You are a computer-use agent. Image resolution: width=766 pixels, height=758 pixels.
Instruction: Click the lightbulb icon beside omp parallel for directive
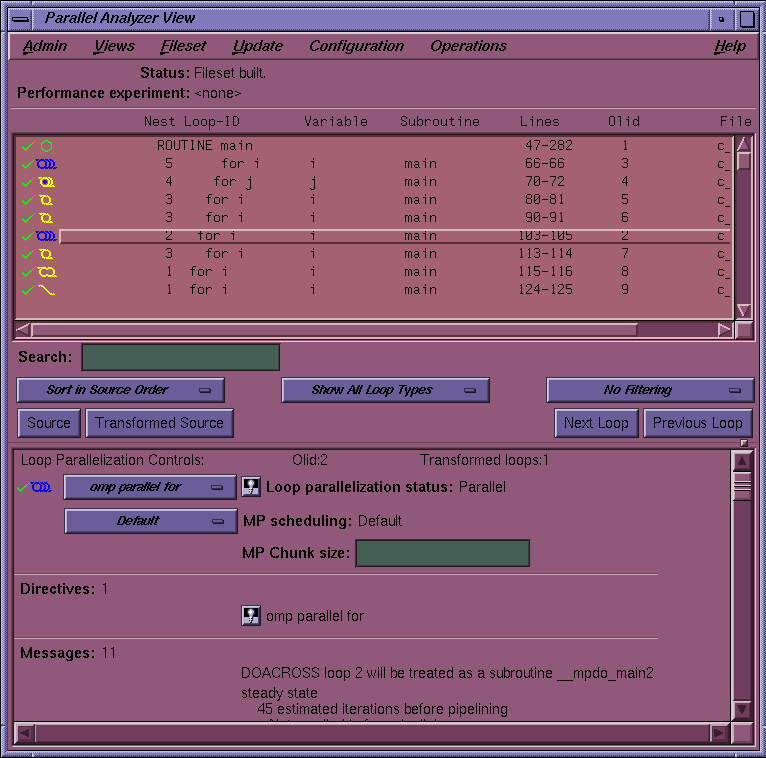click(251, 616)
